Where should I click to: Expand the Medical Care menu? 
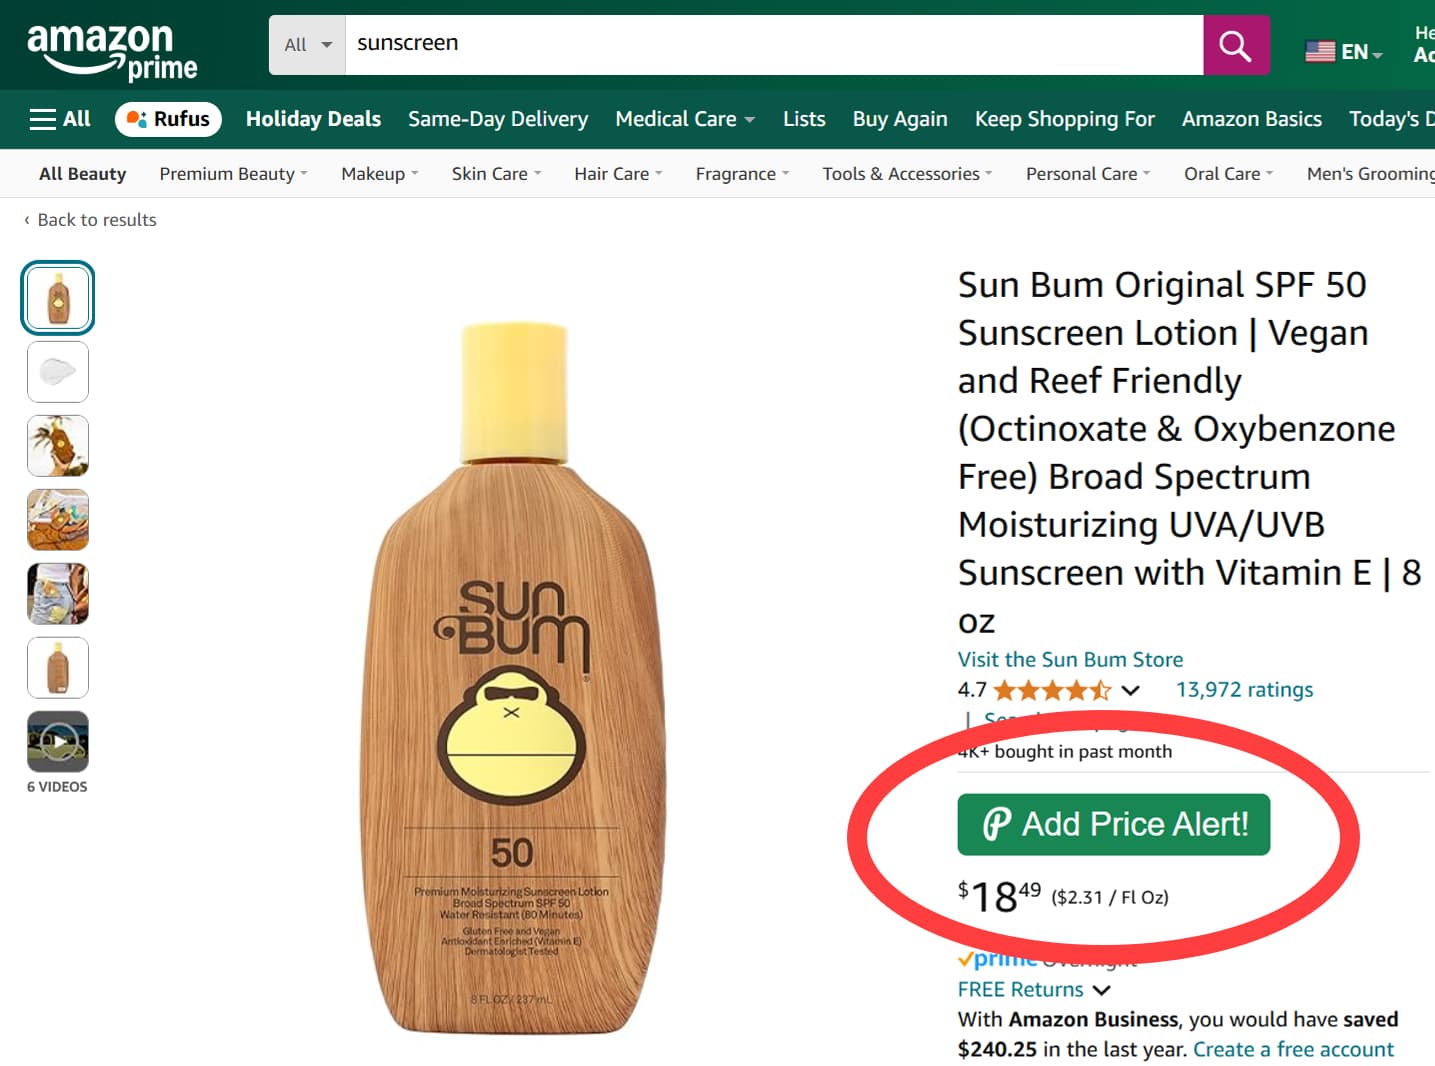685,119
